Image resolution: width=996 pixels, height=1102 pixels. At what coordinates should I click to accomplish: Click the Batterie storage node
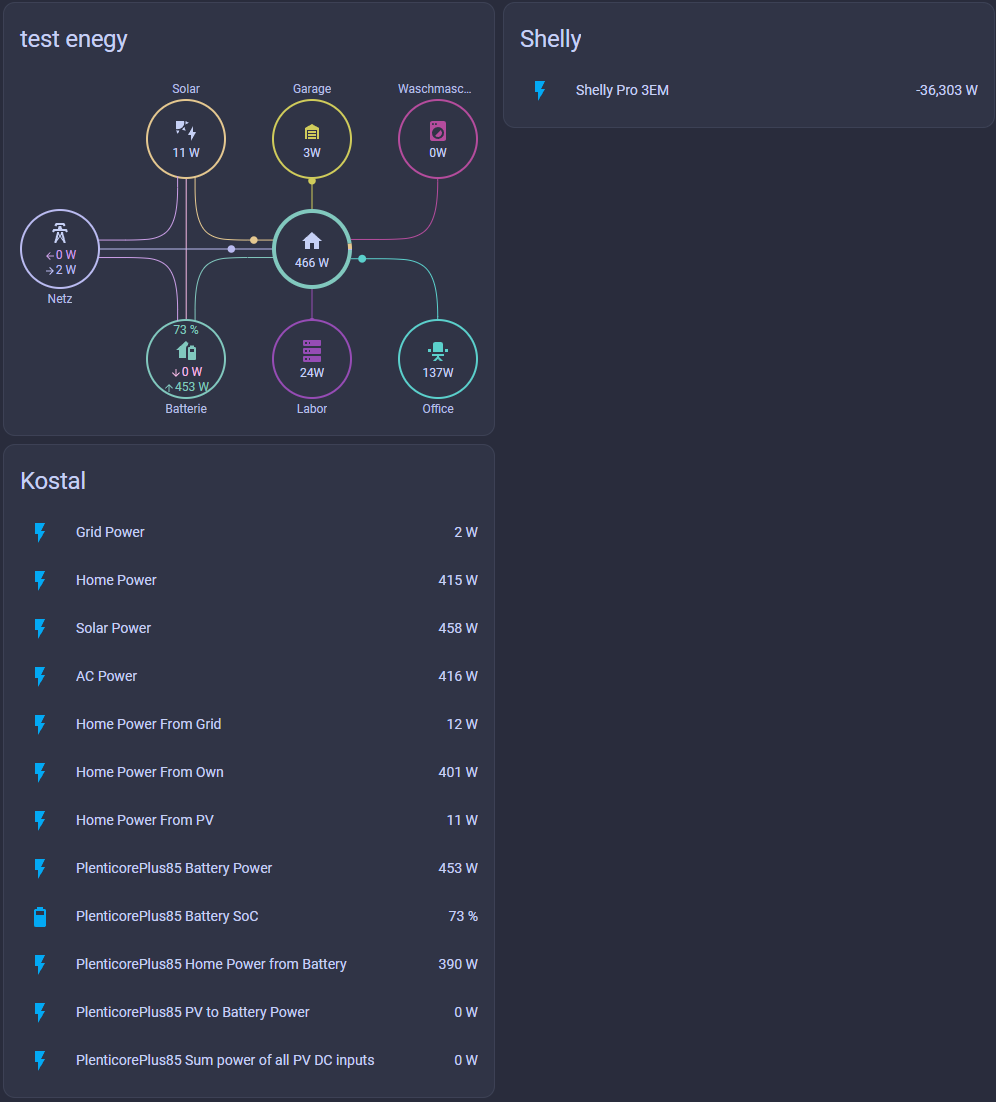pos(186,359)
